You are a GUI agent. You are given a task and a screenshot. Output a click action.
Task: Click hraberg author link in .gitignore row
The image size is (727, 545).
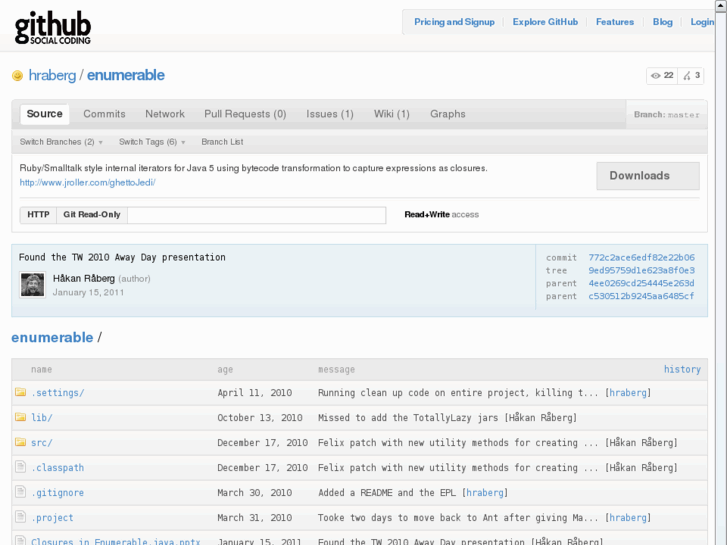coord(485,493)
